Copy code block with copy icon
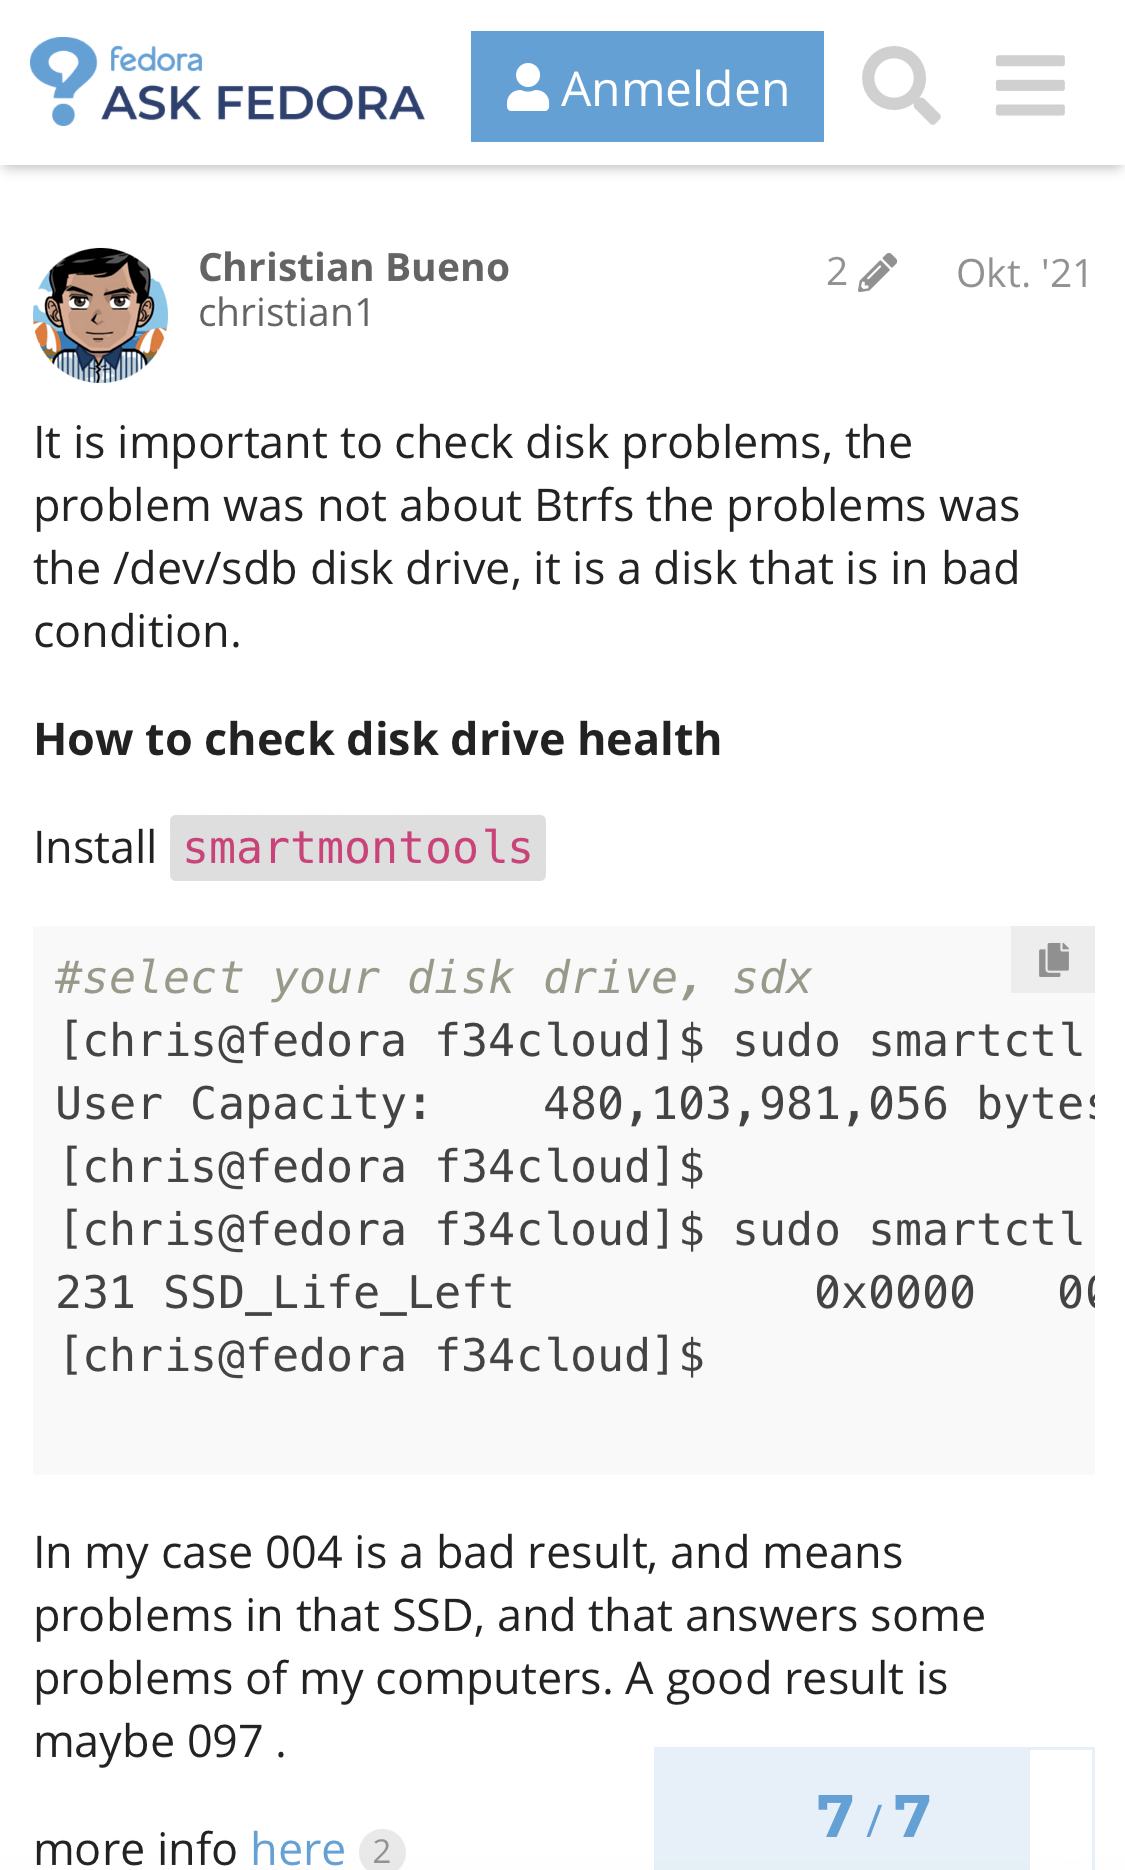 (x=1053, y=959)
